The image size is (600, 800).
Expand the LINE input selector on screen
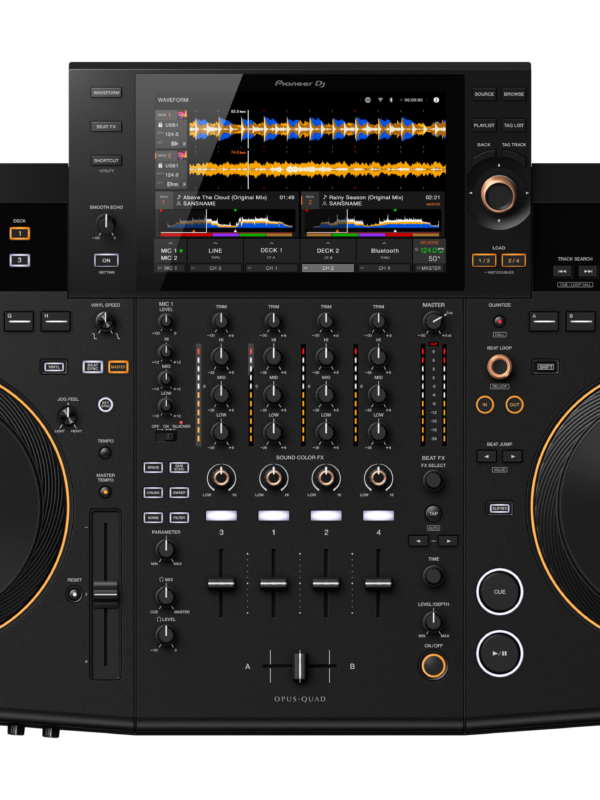215,252
